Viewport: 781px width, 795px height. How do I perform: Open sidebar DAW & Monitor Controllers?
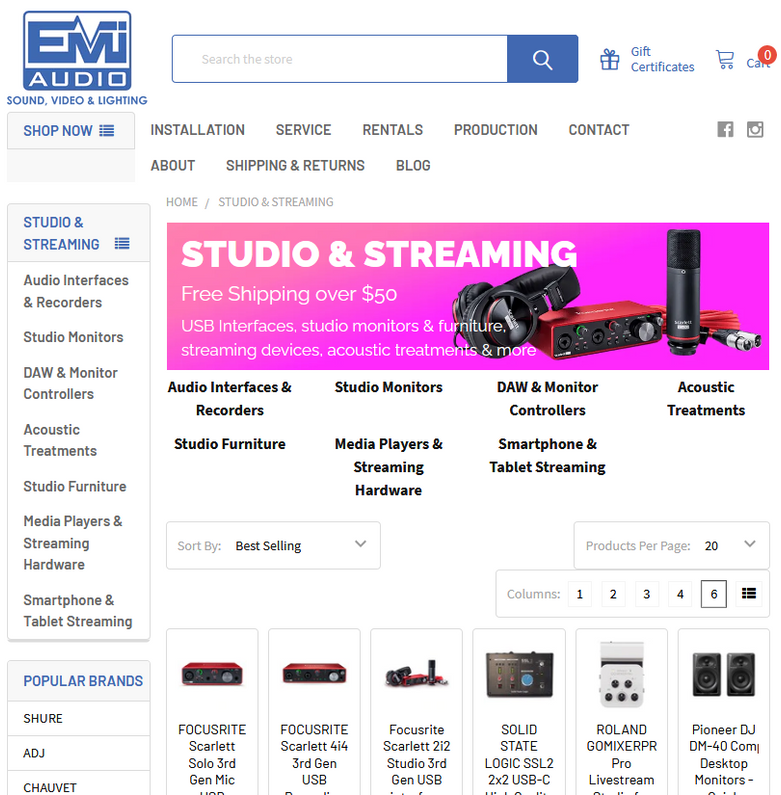point(70,383)
